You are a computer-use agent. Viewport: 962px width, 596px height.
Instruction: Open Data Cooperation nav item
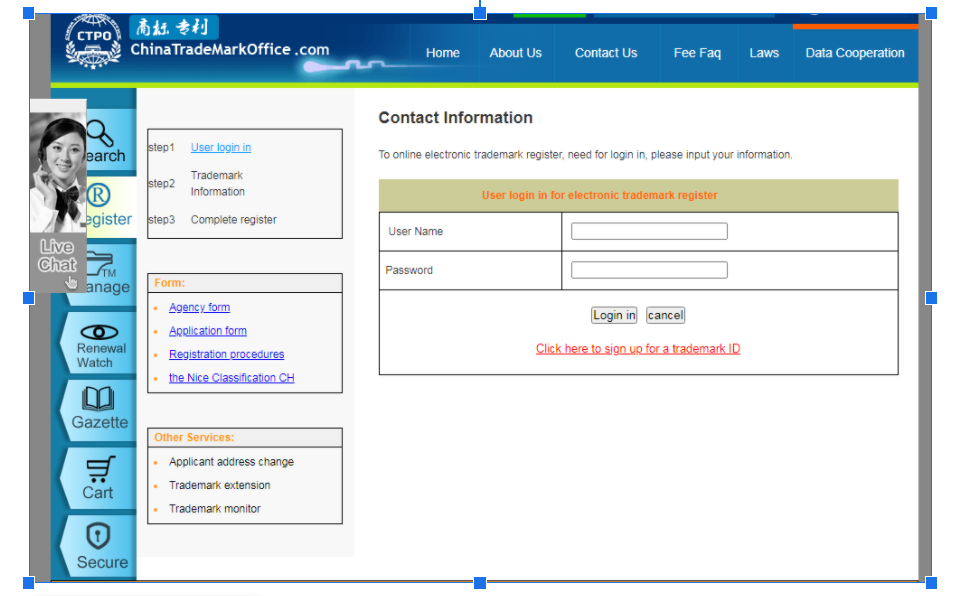(854, 53)
